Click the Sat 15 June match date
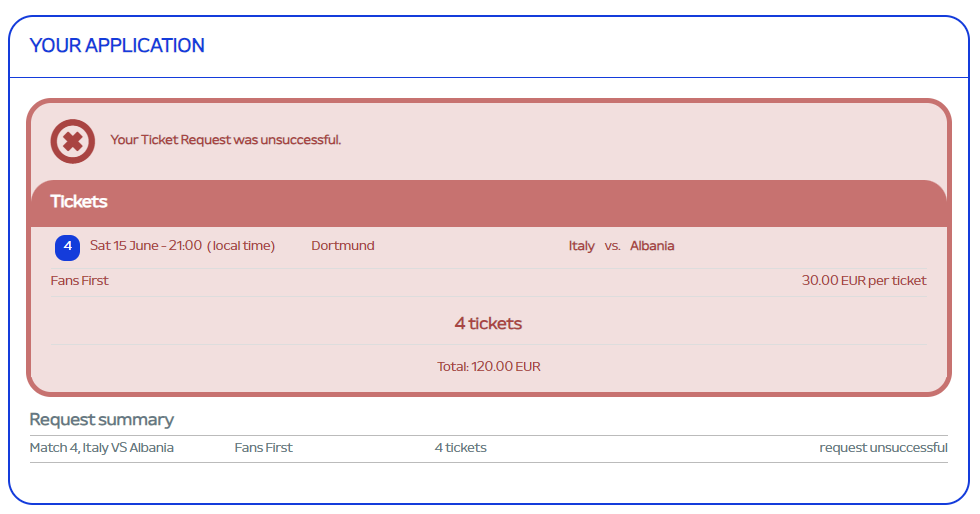Image resolution: width=980 pixels, height=514 pixels. pyautogui.click(x=146, y=246)
